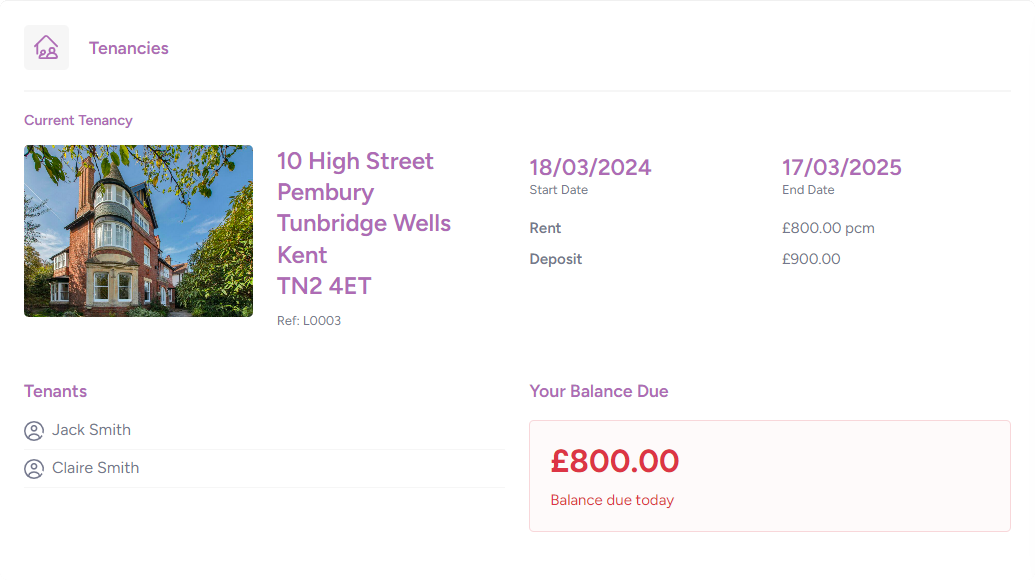Select Claire Smith's user avatar icon

click(x=34, y=469)
